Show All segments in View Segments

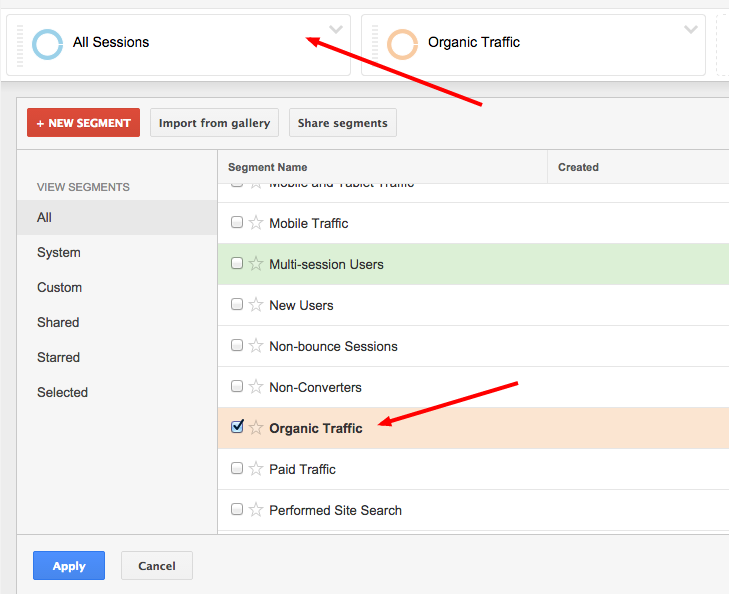pyautogui.click(x=117, y=218)
